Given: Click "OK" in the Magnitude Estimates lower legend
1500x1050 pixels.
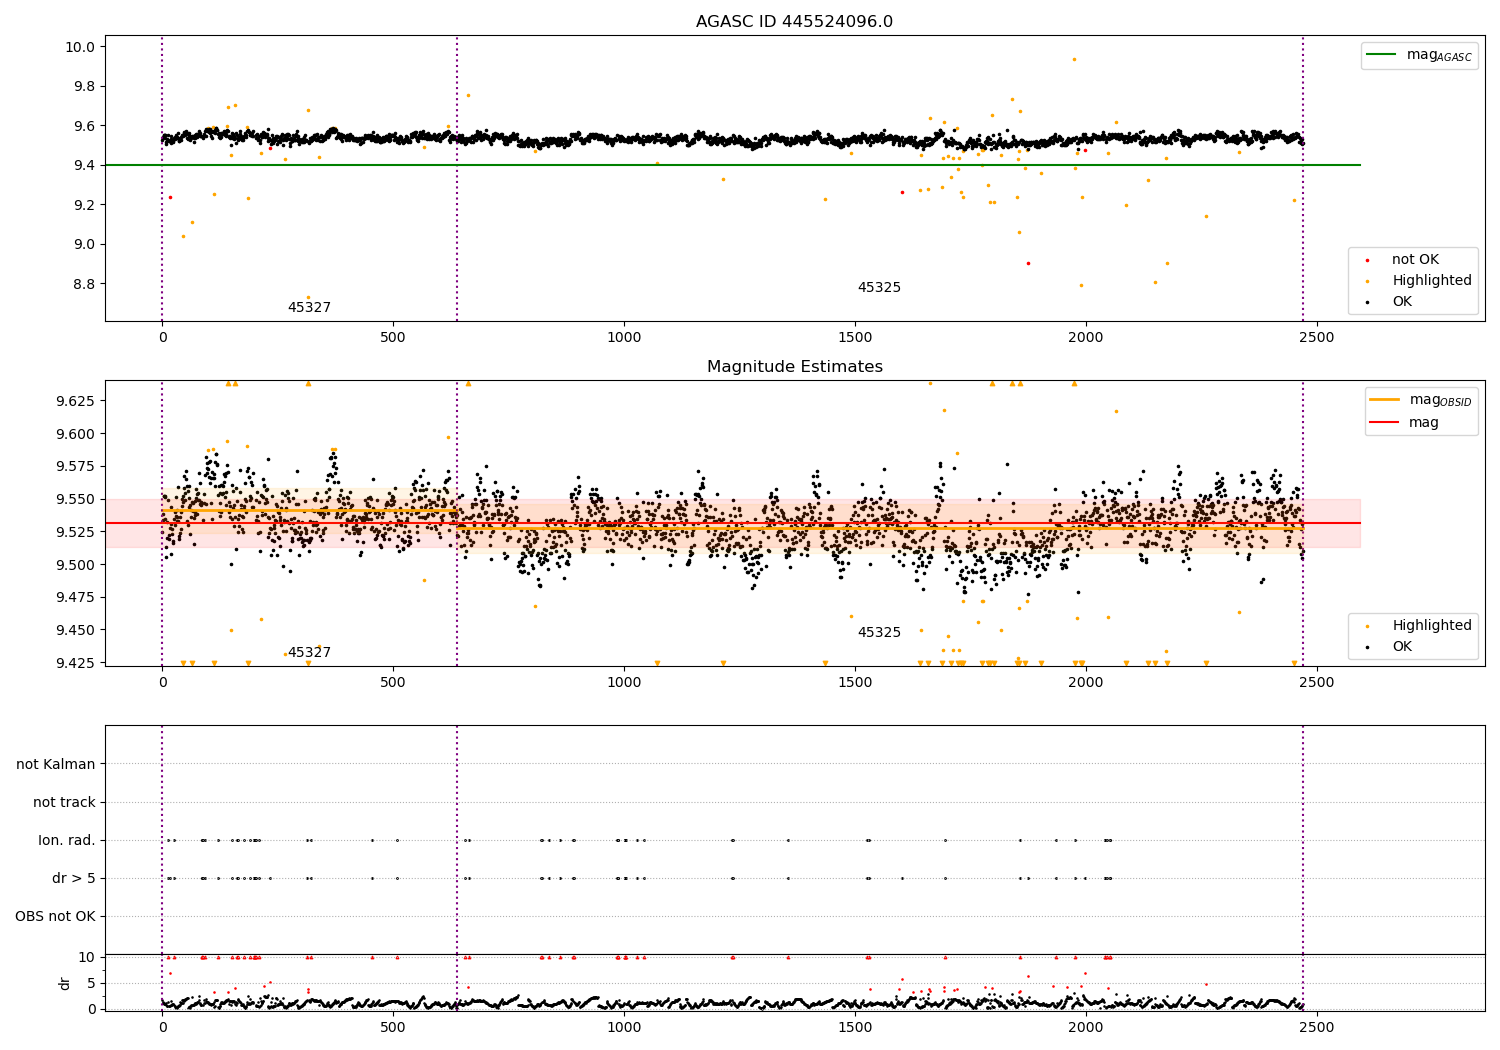Looking at the screenshot, I should pyautogui.click(x=1402, y=647).
